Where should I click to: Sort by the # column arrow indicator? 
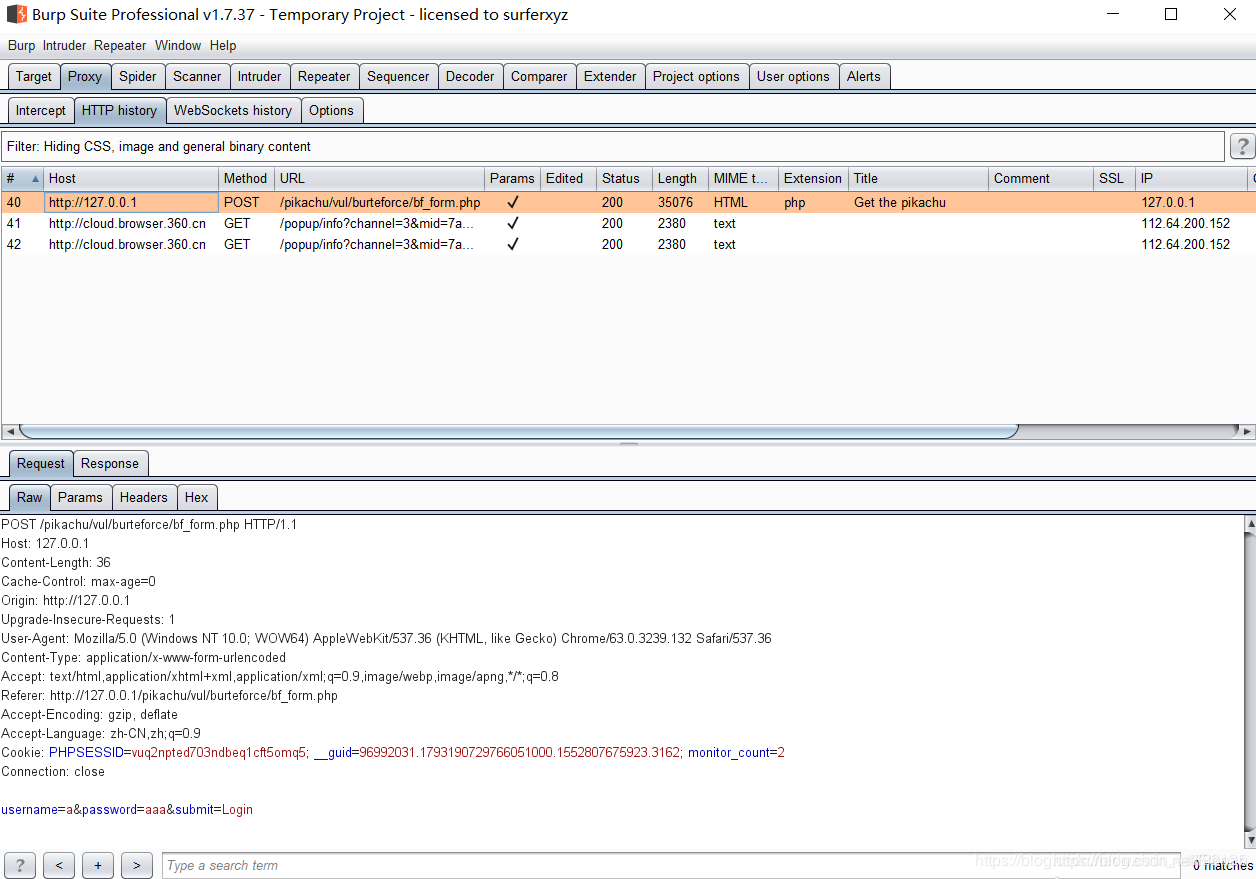(x=36, y=179)
